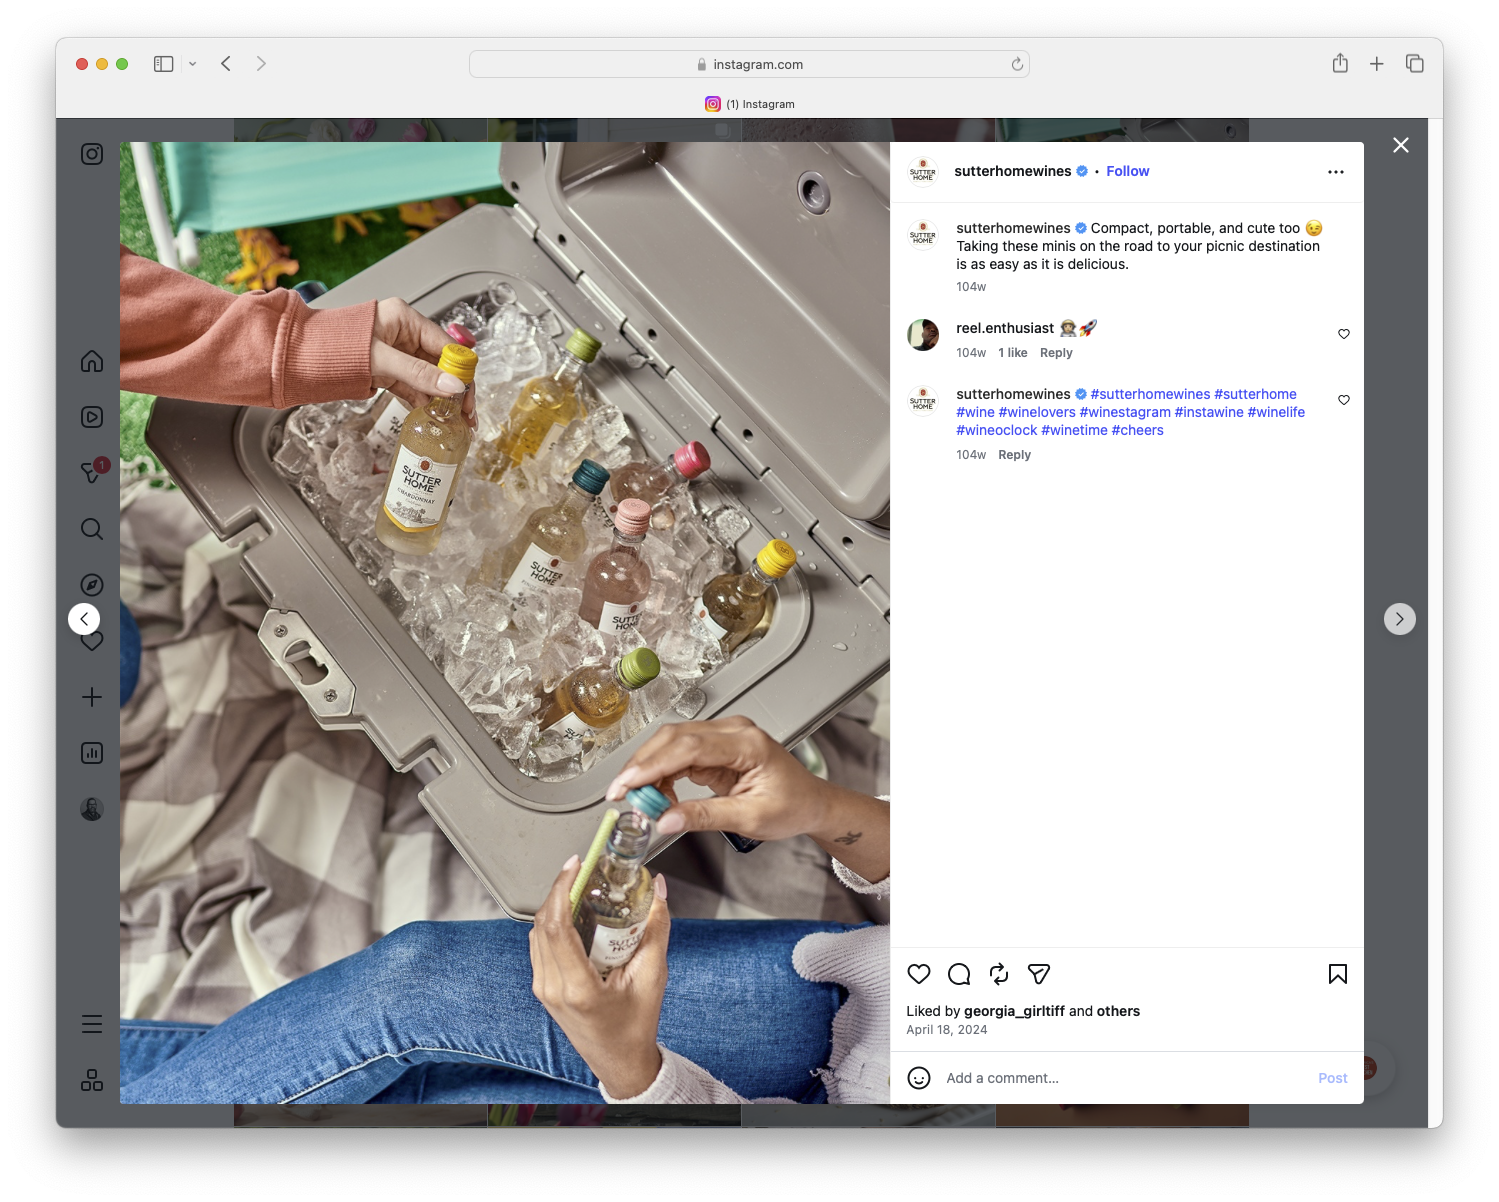This screenshot has width=1499, height=1202.
Task: Open the post options ellipsis menu
Action: click(1336, 171)
